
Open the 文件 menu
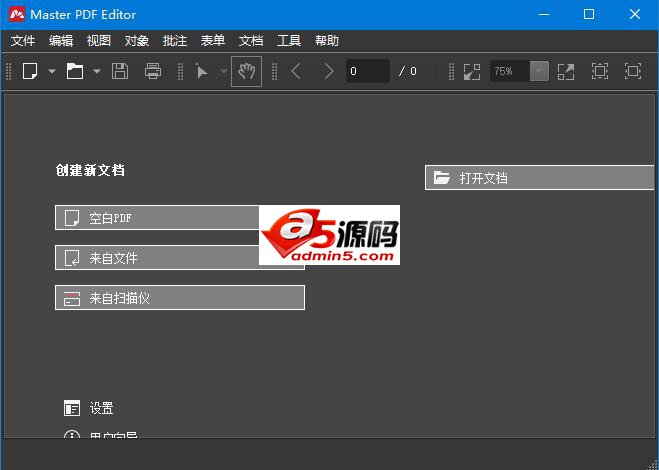23,41
